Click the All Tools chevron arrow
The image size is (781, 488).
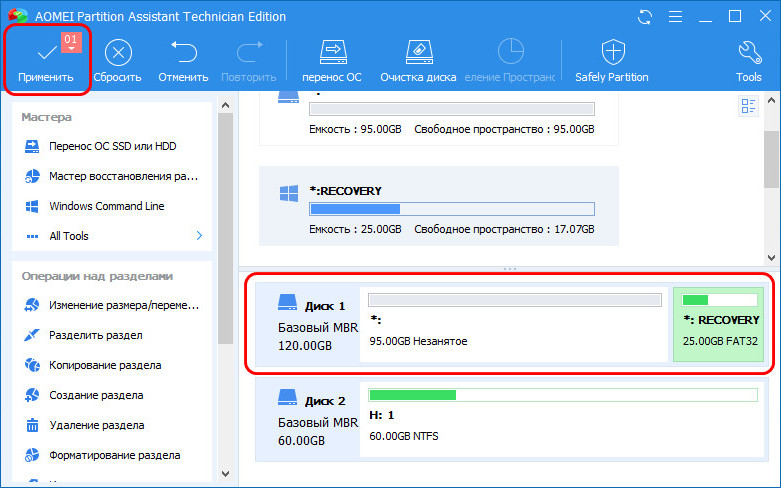pos(199,236)
